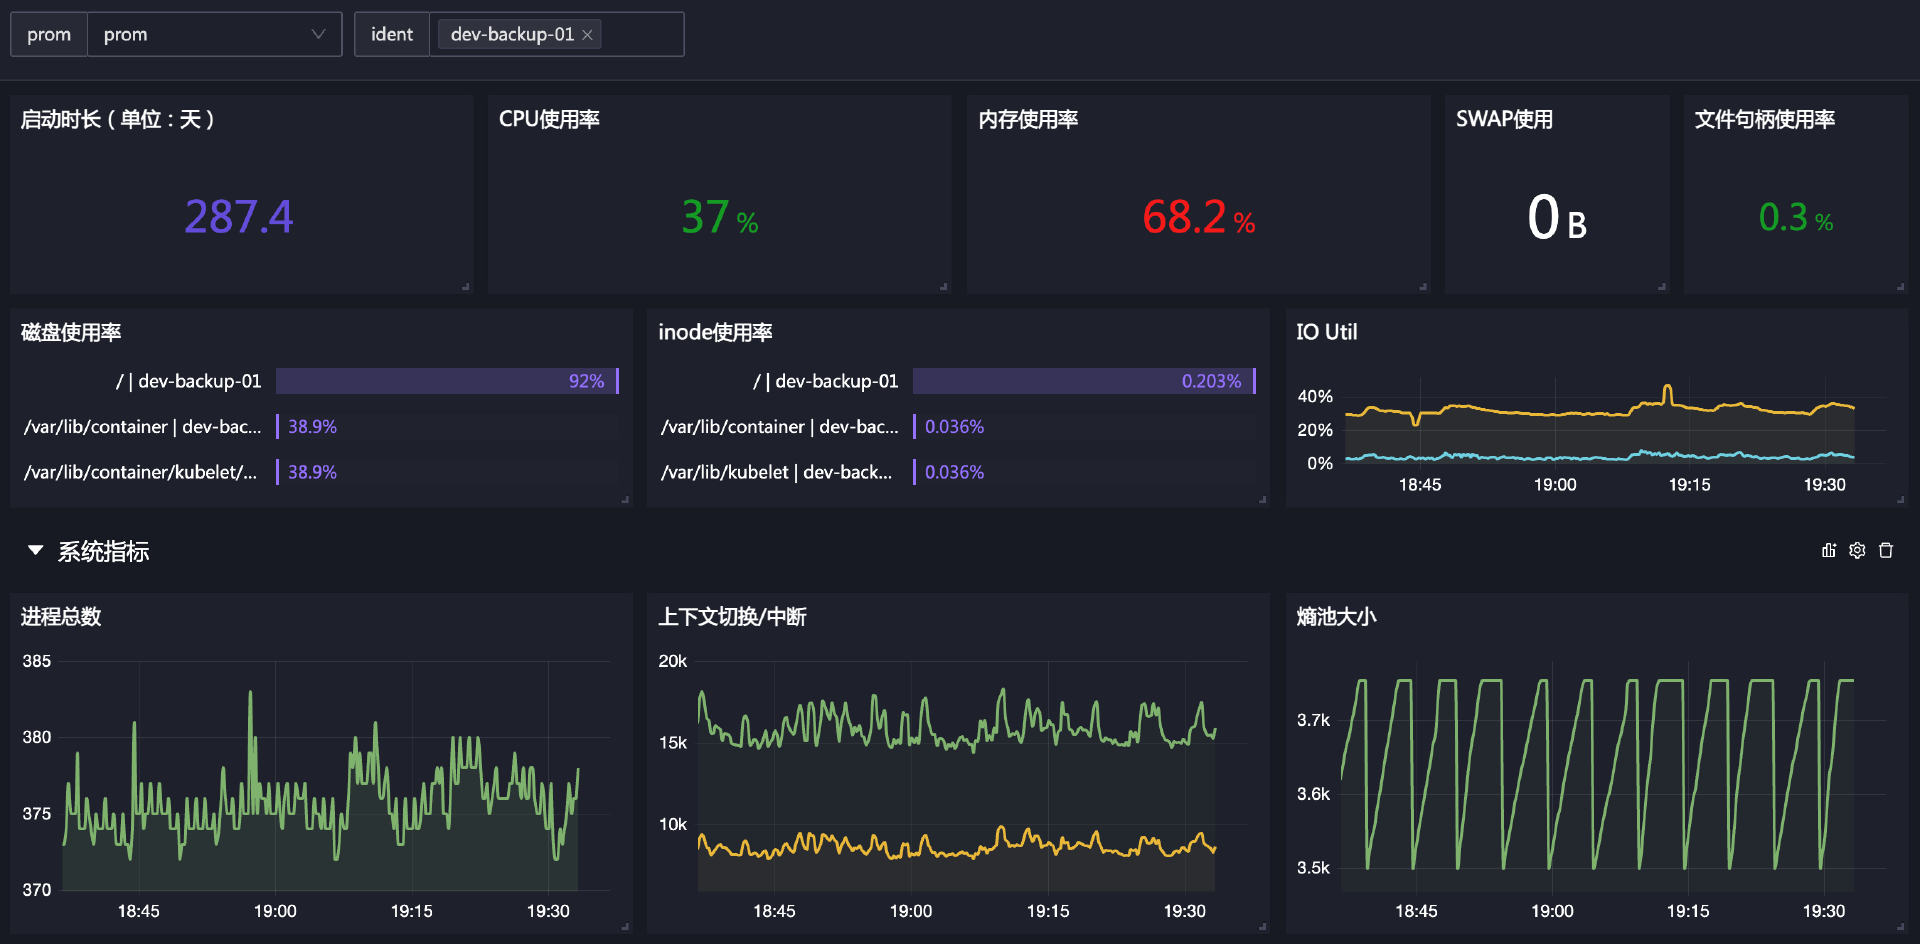The width and height of the screenshot is (1920, 944).
Task: Click the IO Util panel title
Action: point(1326,332)
